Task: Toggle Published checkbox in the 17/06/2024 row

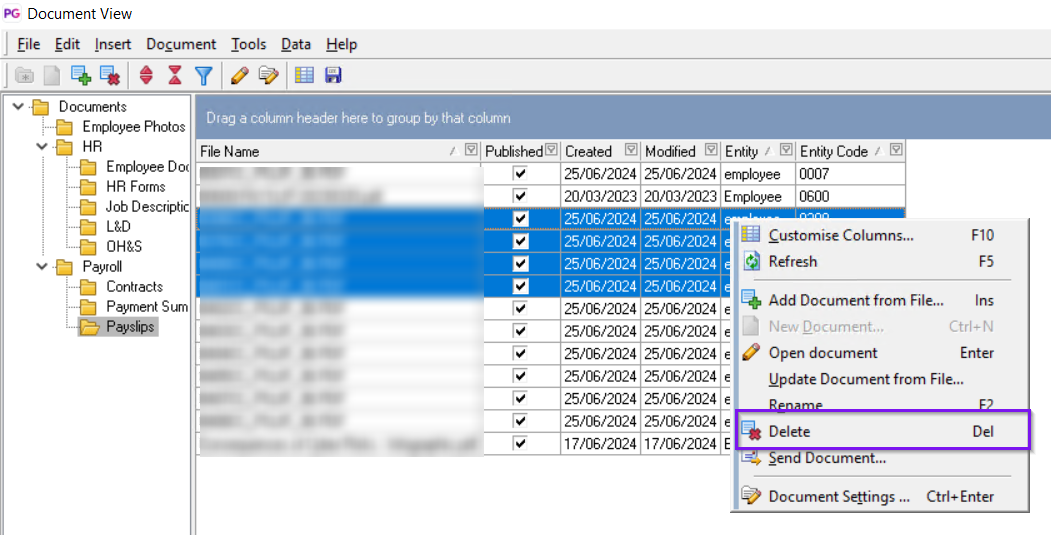Action: [x=519, y=443]
